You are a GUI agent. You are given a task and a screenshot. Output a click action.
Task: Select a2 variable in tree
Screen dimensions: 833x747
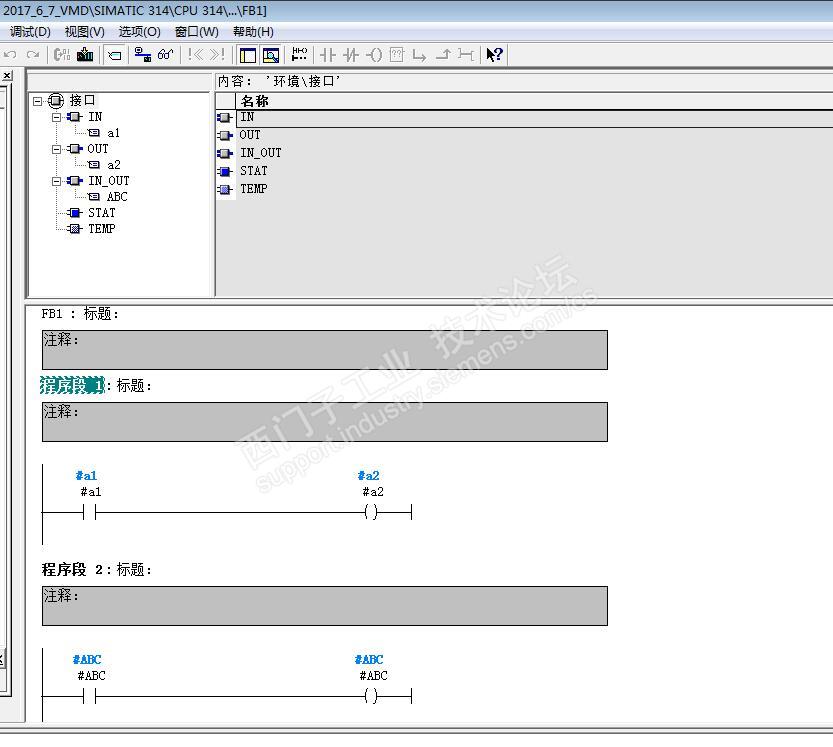pyautogui.click(x=113, y=165)
